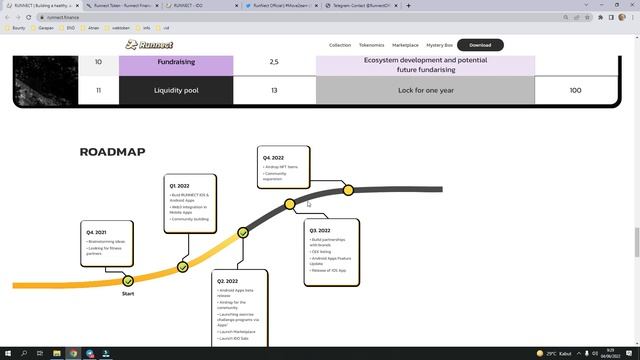Open the Windows Start menu
This screenshot has height=360, width=640.
click(8, 353)
